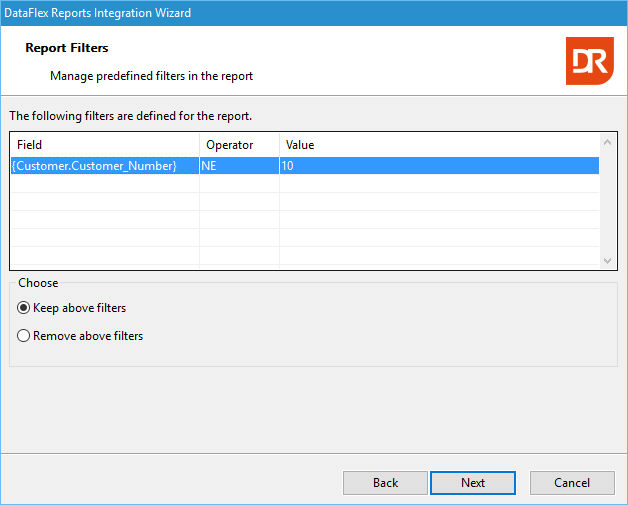Screen dimensions: 628x505
Task: Click the Value column header
Action: pos(439,145)
